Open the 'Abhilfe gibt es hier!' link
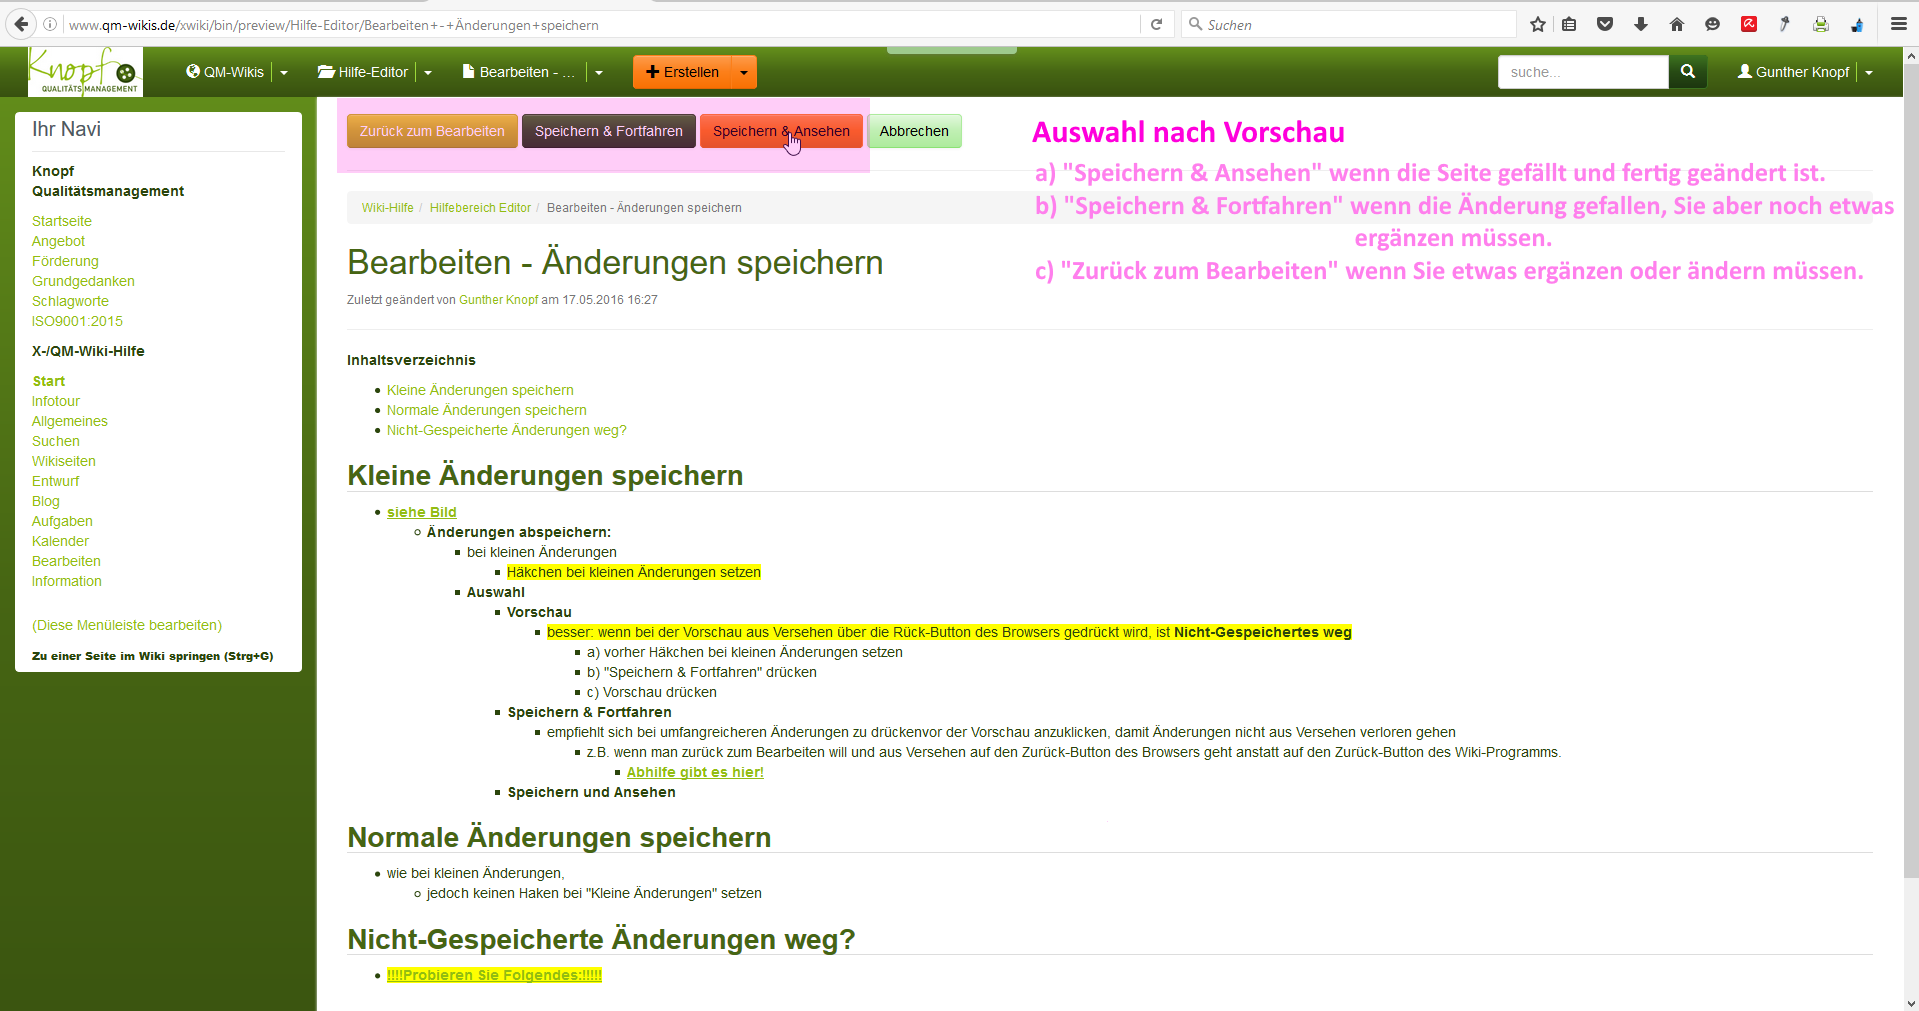 [x=695, y=772]
